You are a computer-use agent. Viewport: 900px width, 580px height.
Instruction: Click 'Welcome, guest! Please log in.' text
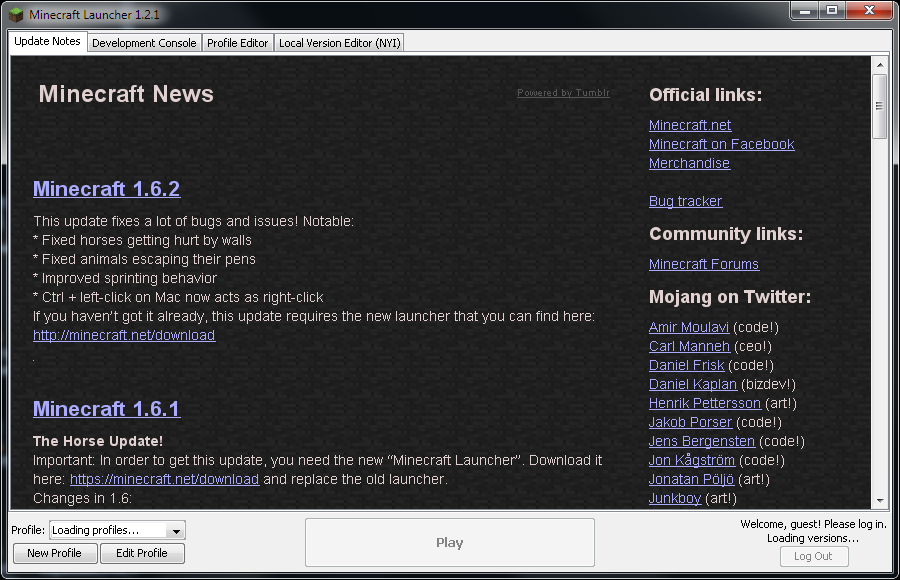coord(813,524)
